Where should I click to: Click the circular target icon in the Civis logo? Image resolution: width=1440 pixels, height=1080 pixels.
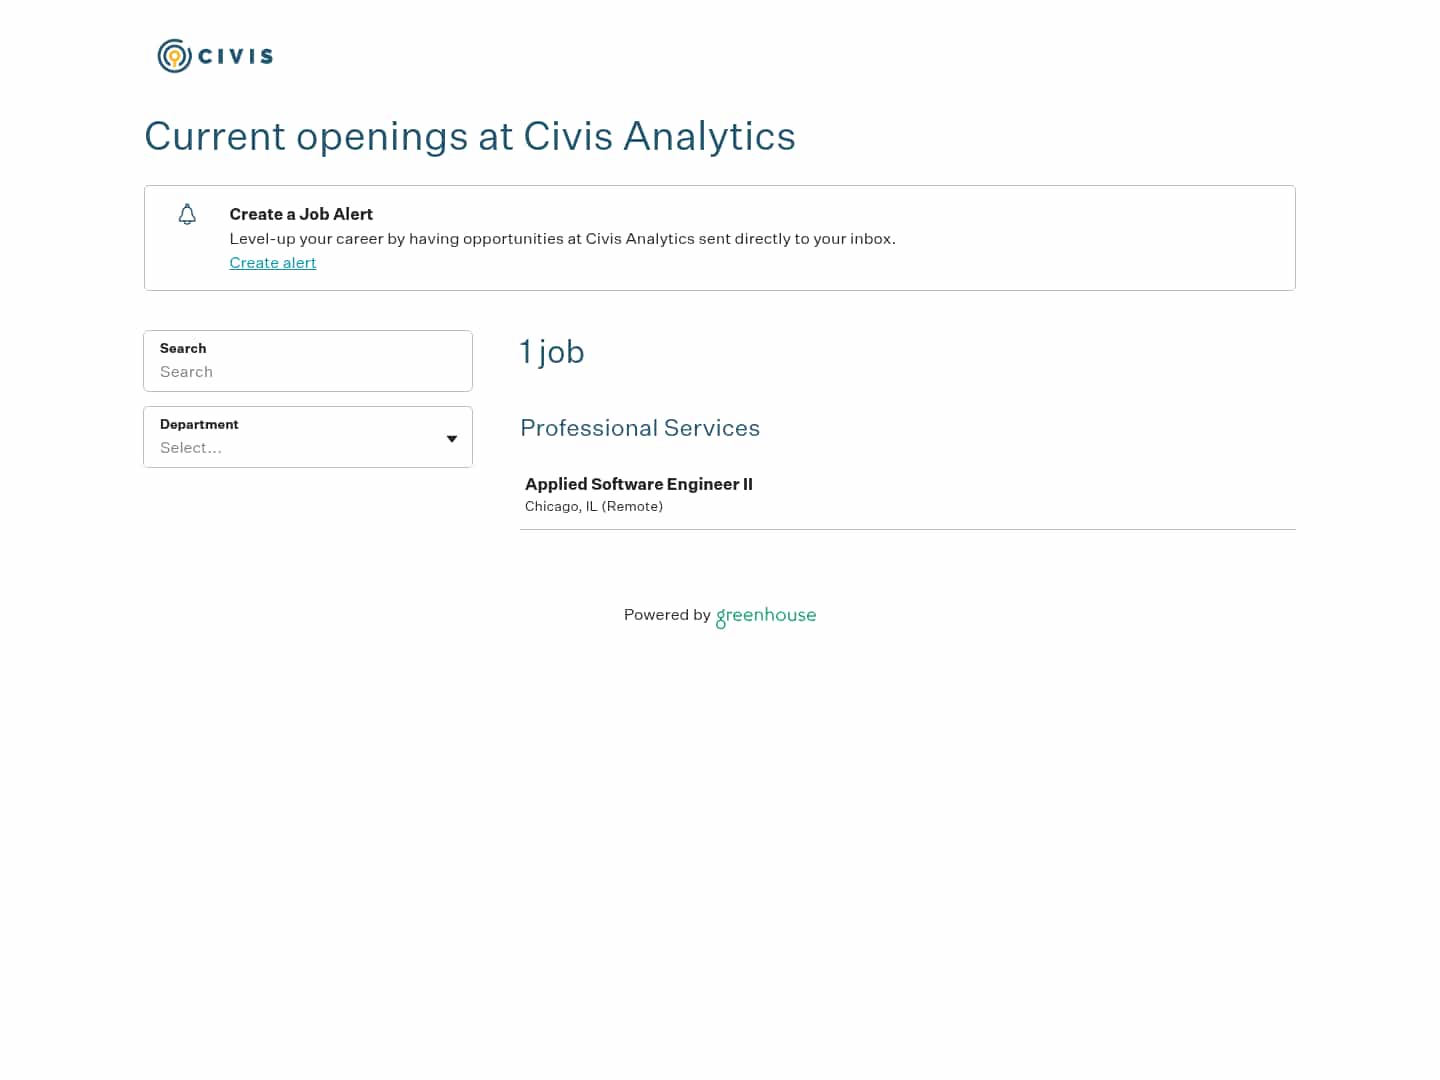pos(173,56)
